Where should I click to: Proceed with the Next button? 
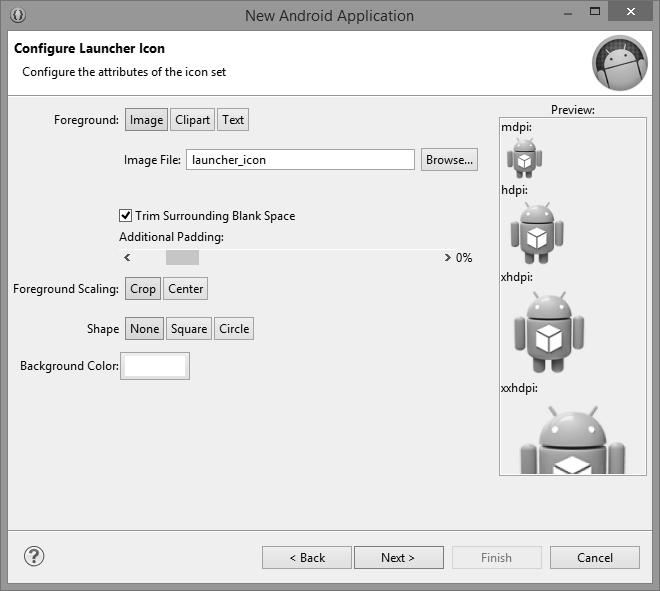pyautogui.click(x=399, y=558)
